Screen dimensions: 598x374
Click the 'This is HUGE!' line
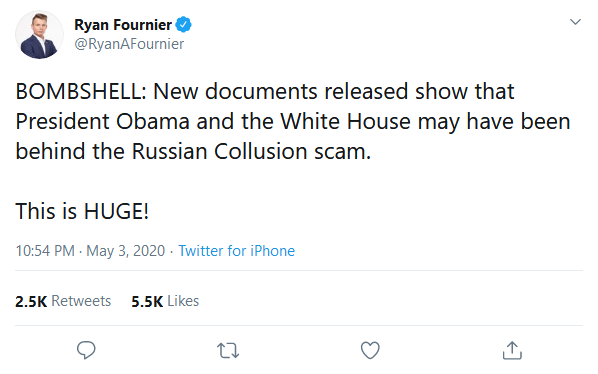(82, 211)
